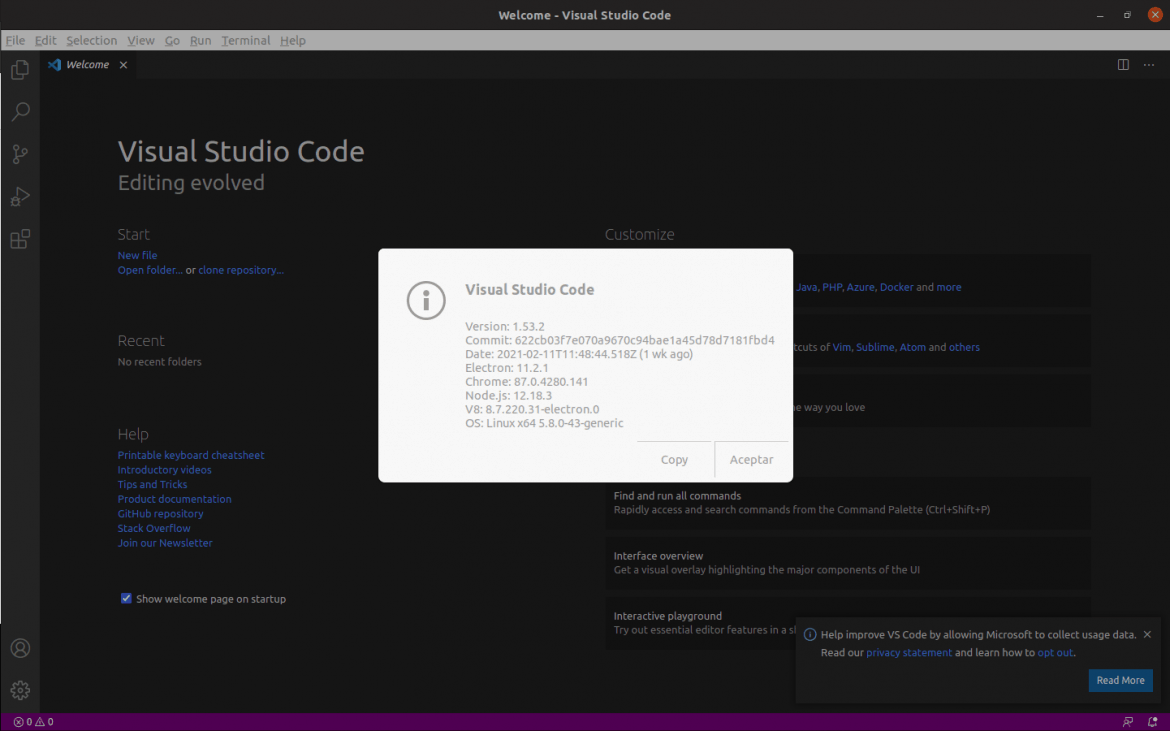Click the Open folder... link
This screenshot has width=1170, height=731.
[x=150, y=270]
